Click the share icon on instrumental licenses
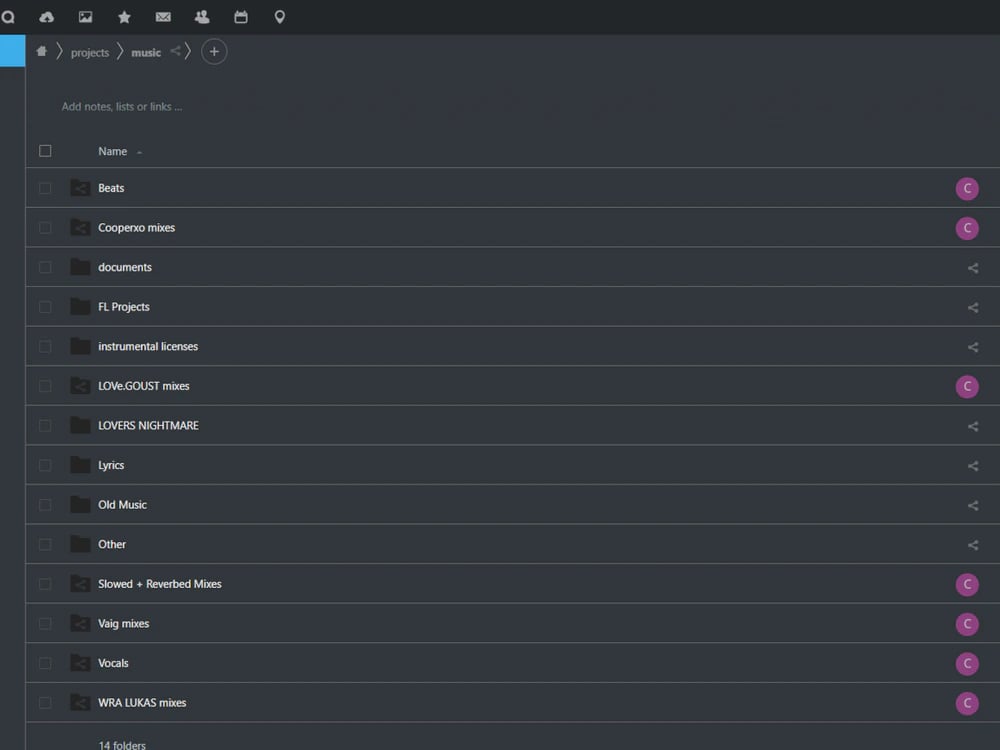 pyautogui.click(x=973, y=347)
